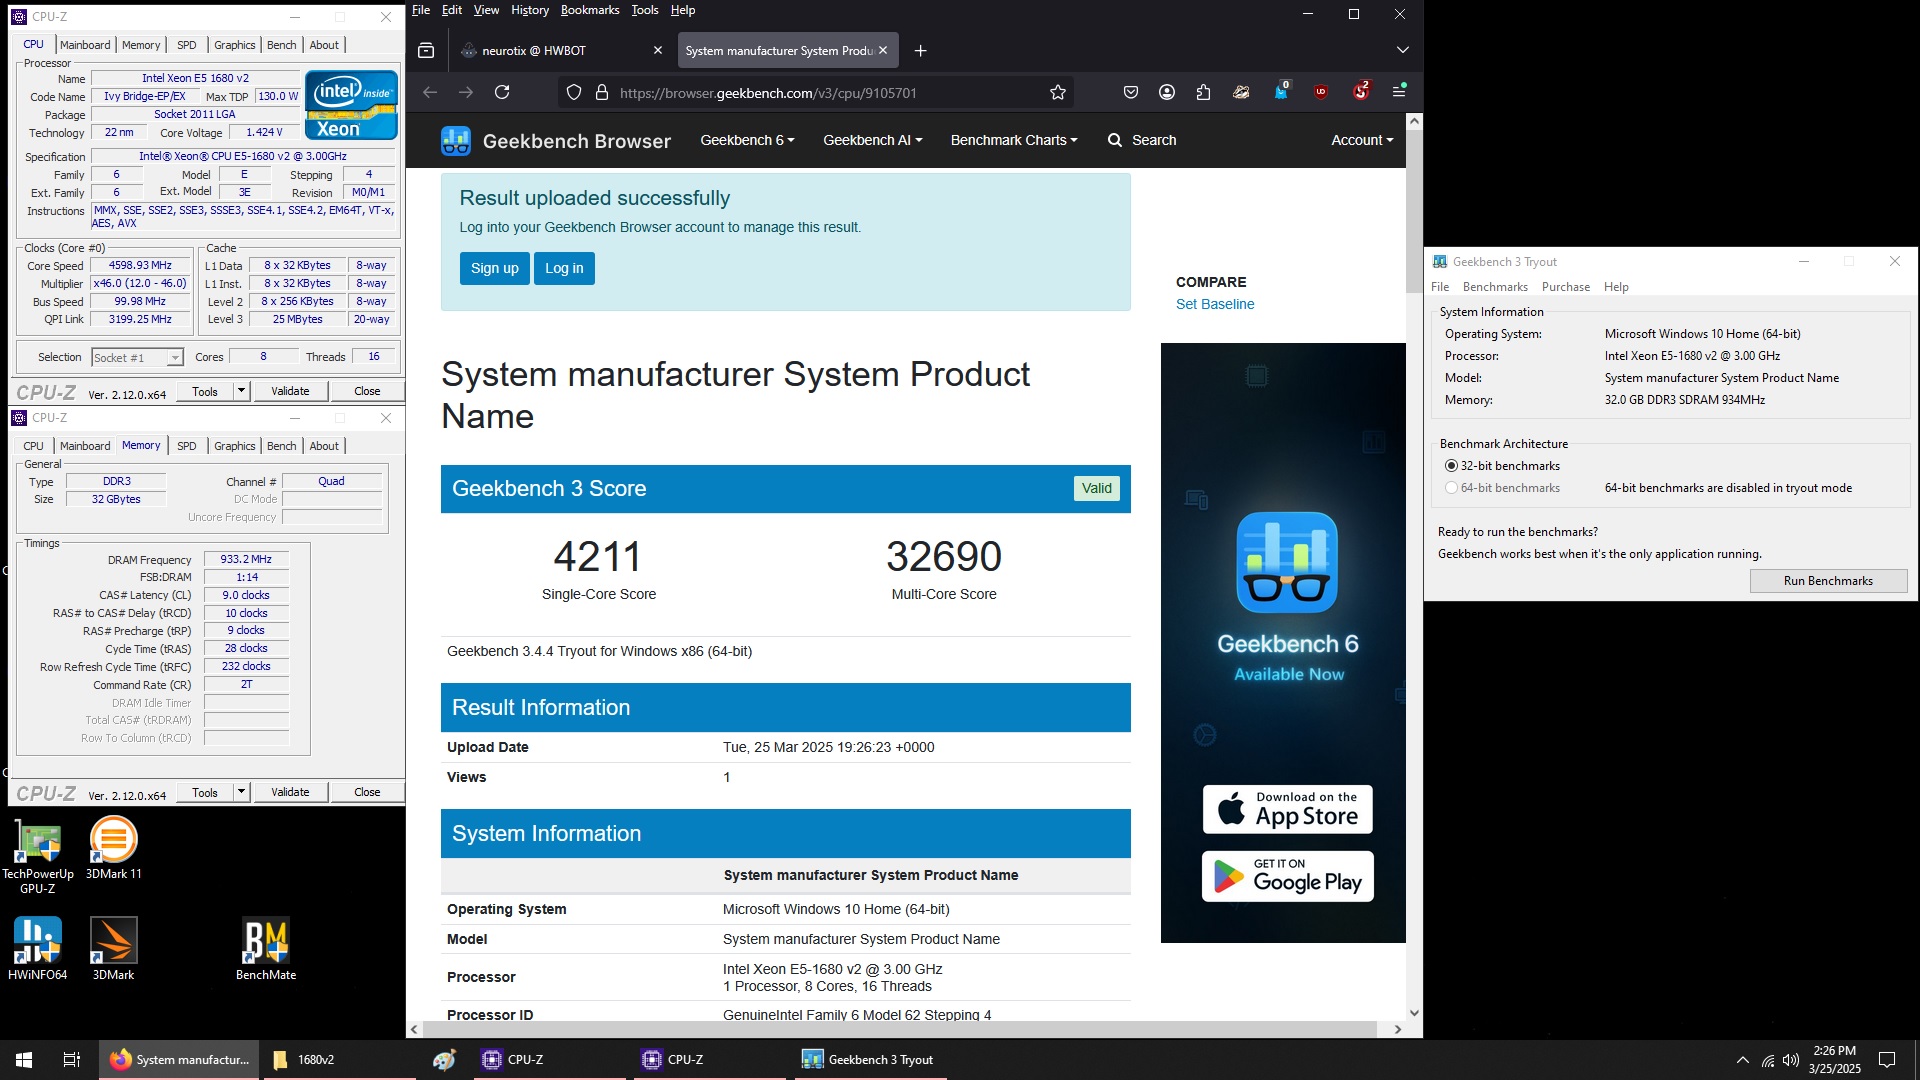Open Socket #1 selection combo box

pyautogui.click(x=137, y=357)
